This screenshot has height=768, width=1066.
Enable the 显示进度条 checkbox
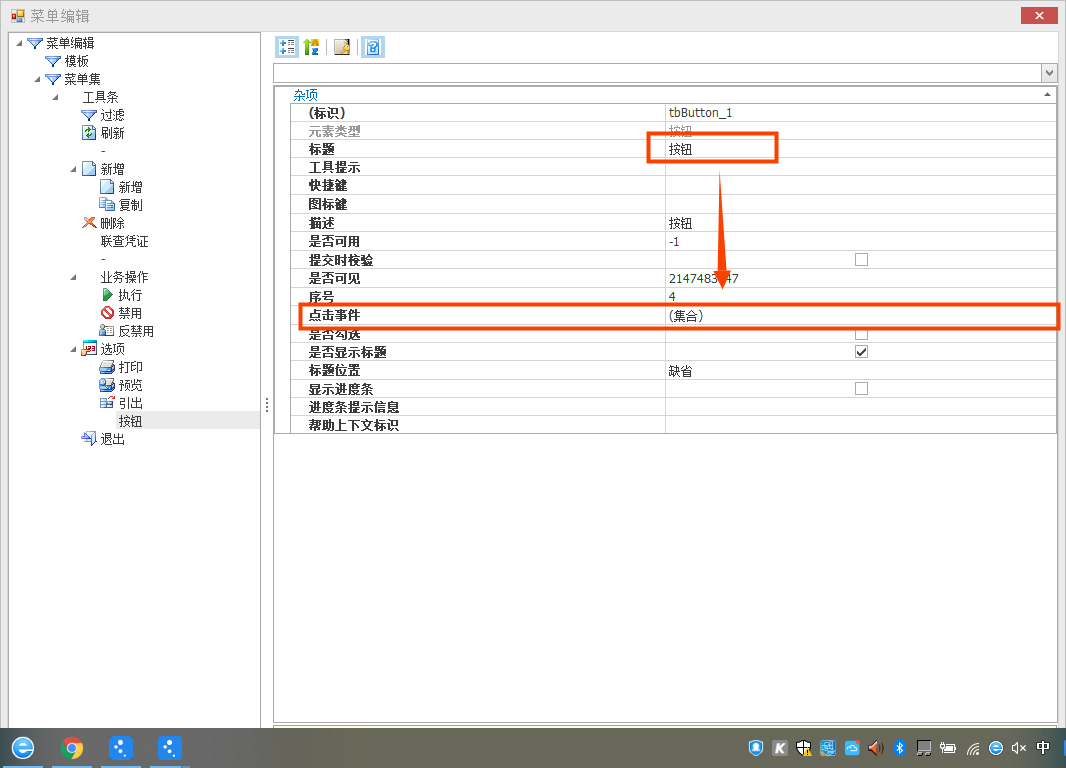click(861, 388)
